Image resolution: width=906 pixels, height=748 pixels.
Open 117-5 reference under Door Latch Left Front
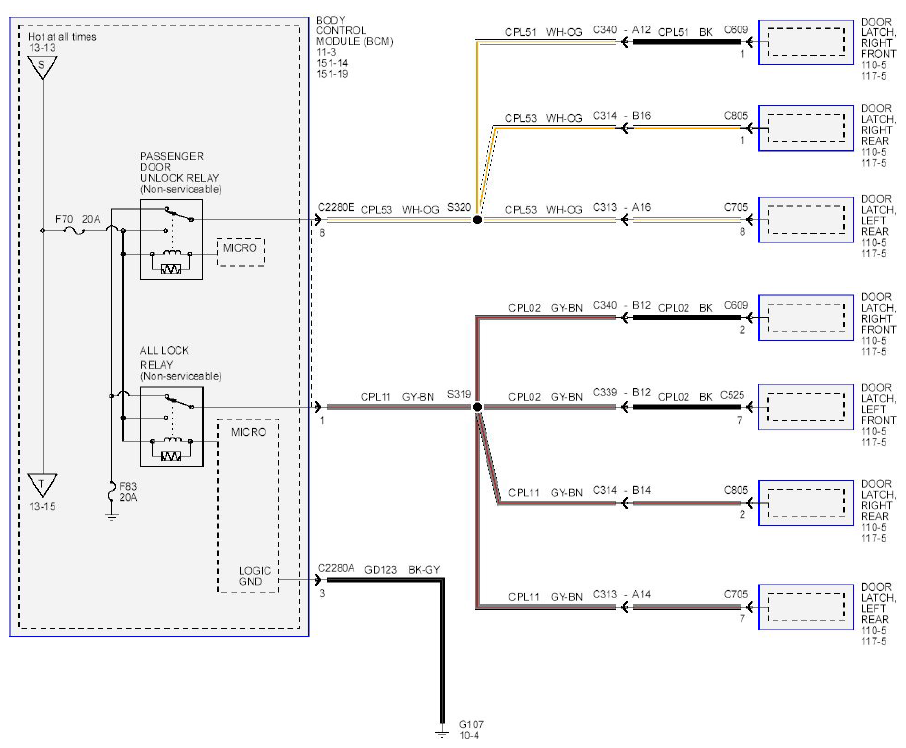(x=873, y=442)
